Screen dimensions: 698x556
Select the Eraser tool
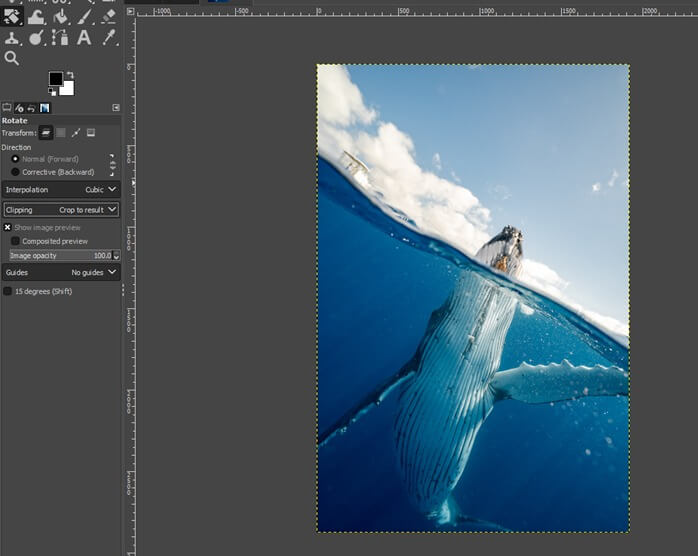click(x=108, y=16)
